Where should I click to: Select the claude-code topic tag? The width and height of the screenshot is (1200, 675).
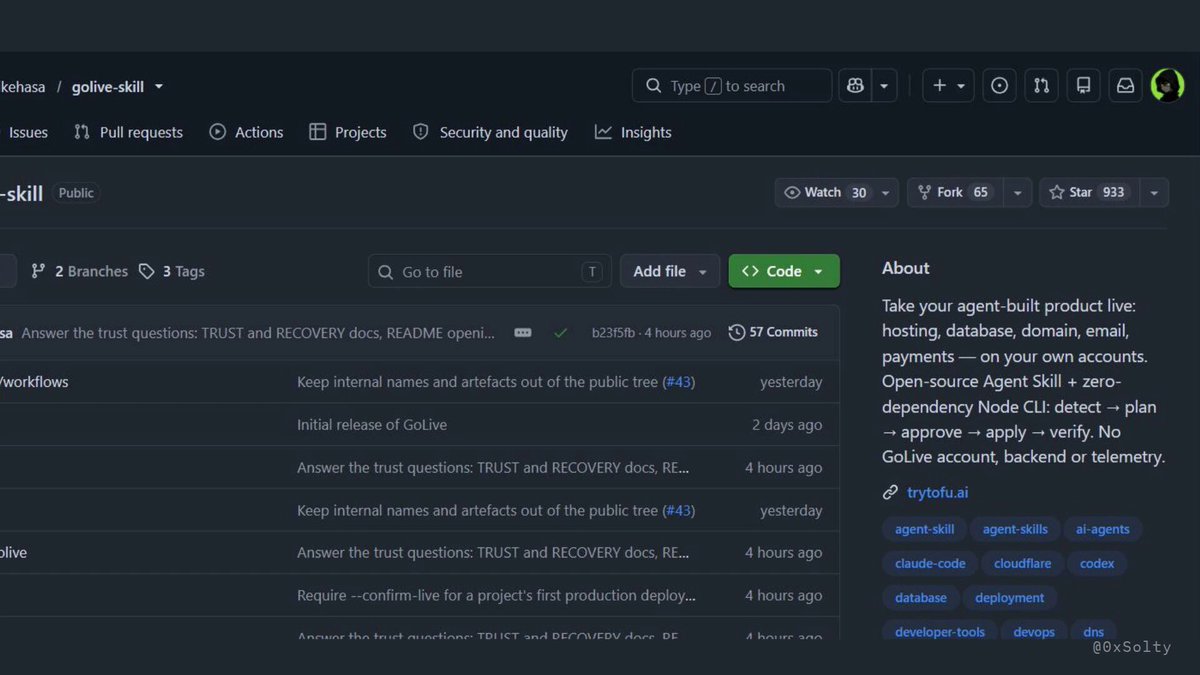[x=930, y=563]
